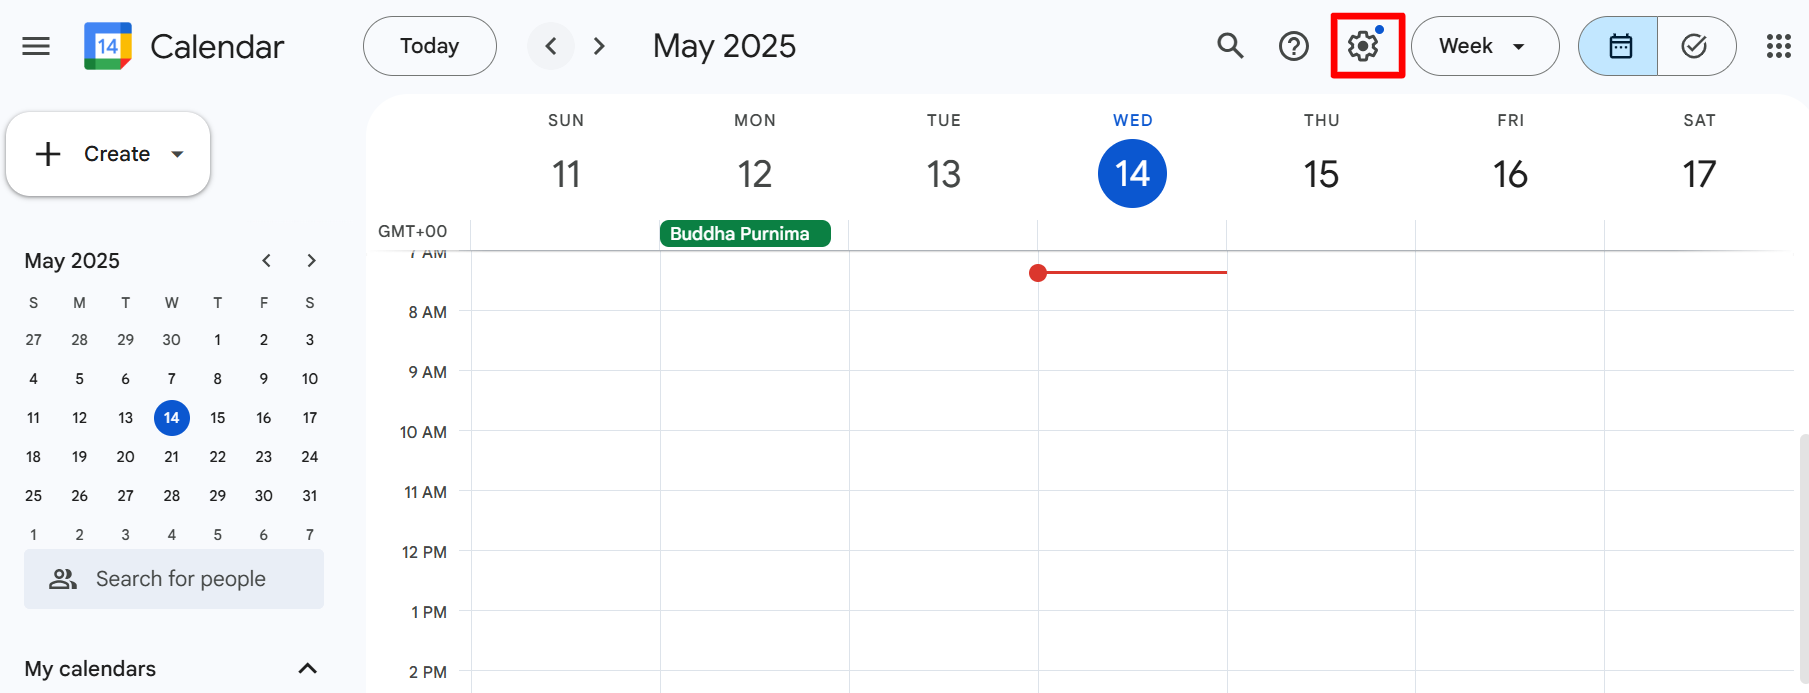This screenshot has width=1809, height=693.
Task: Open the Buddha Purnima event
Action: coord(744,234)
